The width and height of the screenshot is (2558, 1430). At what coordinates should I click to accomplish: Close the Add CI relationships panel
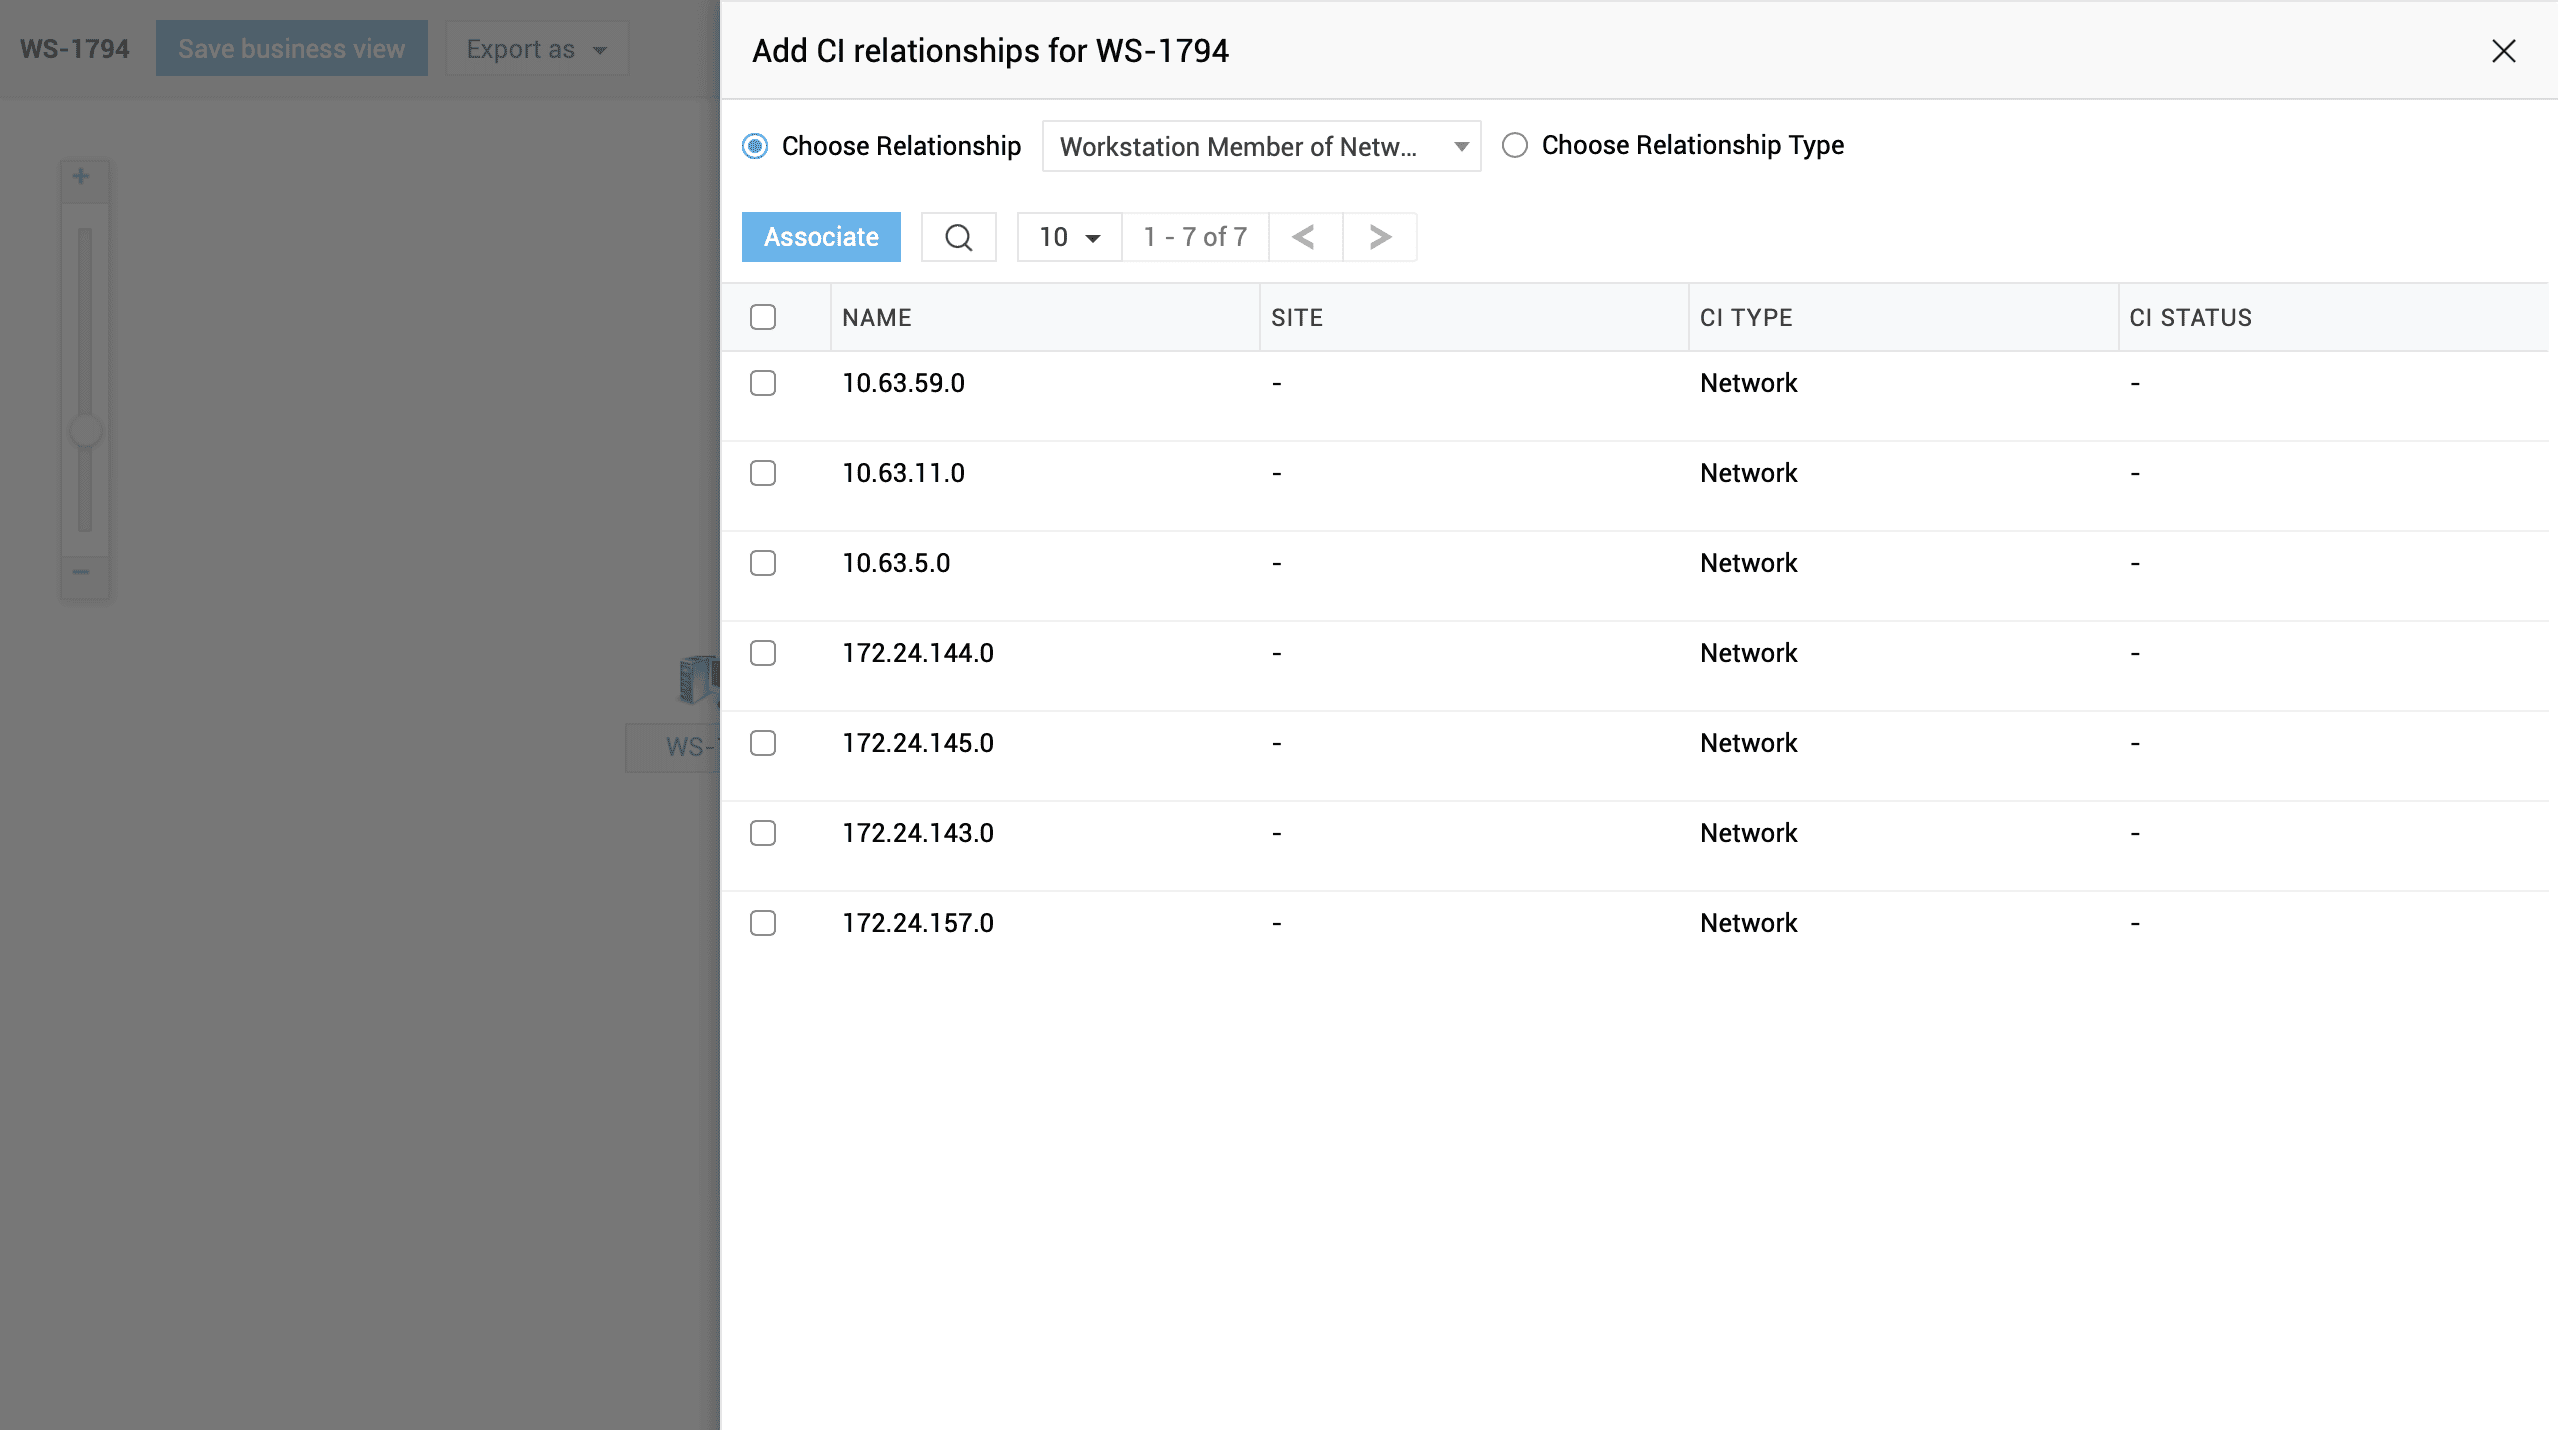[x=2503, y=51]
